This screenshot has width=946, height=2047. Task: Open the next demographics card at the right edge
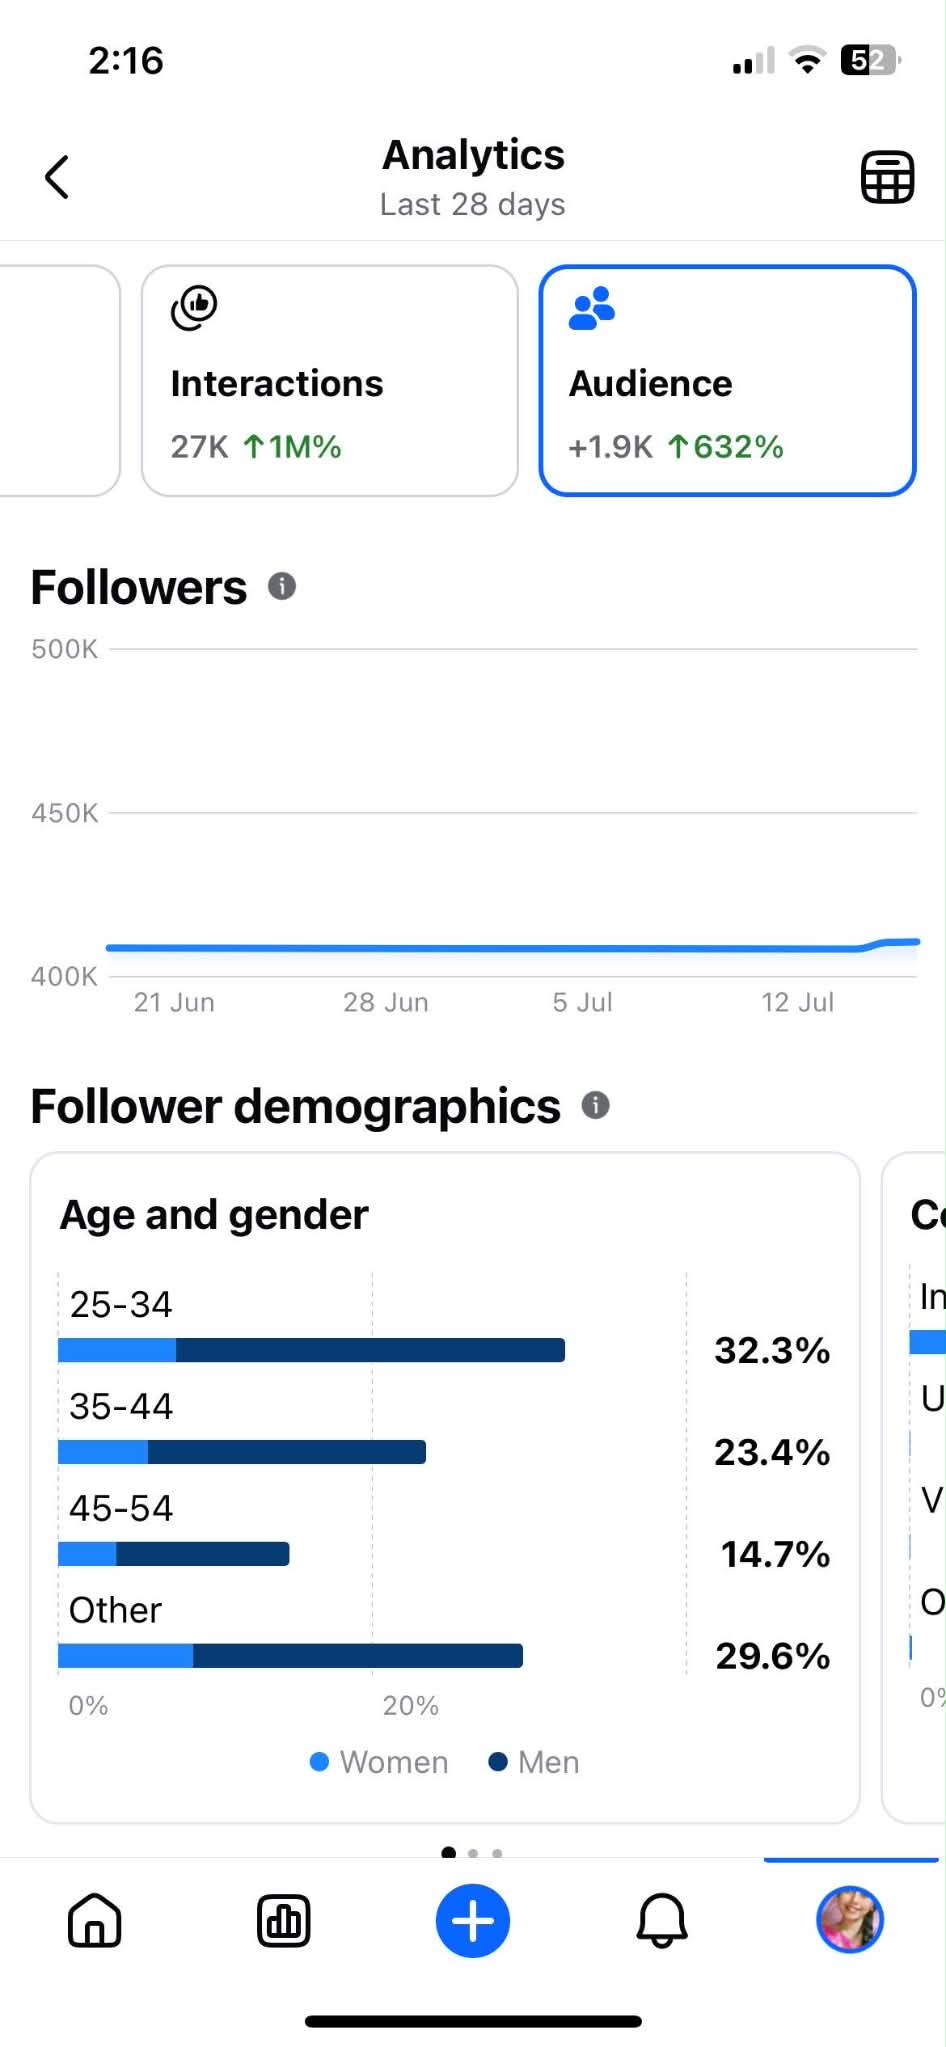tap(914, 1487)
